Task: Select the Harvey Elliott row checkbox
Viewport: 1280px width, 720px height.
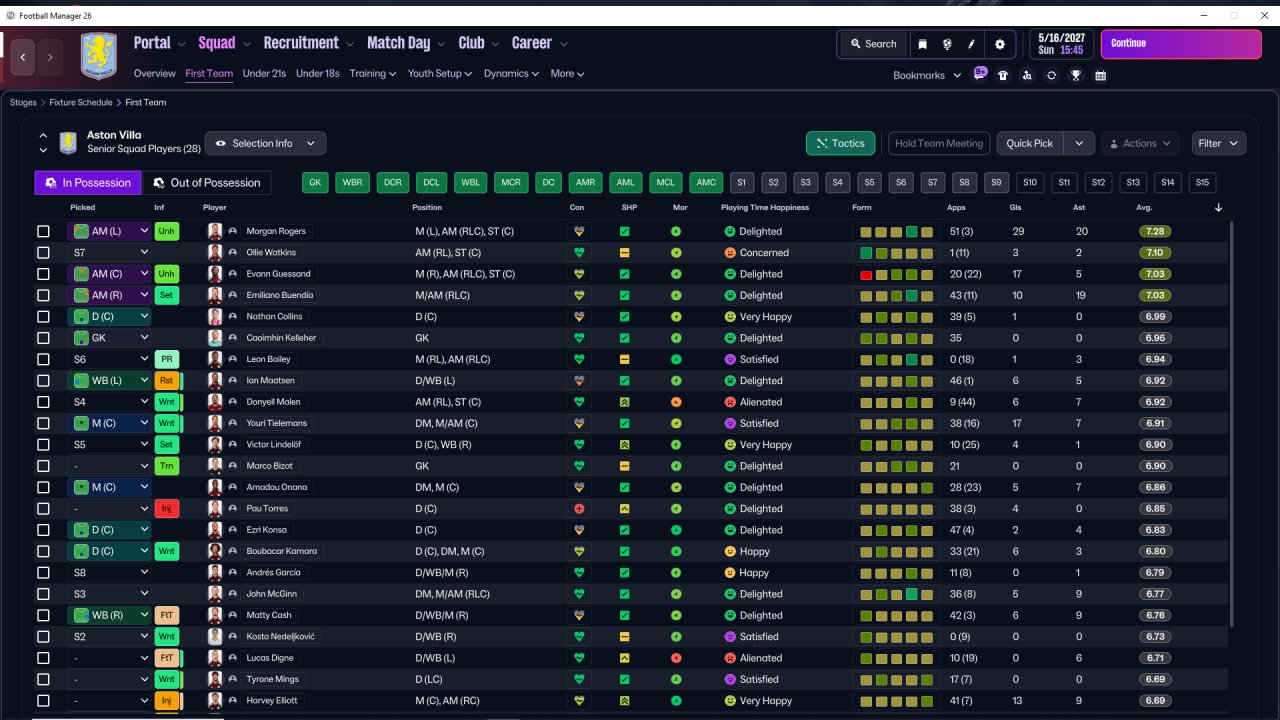Action: coord(43,701)
